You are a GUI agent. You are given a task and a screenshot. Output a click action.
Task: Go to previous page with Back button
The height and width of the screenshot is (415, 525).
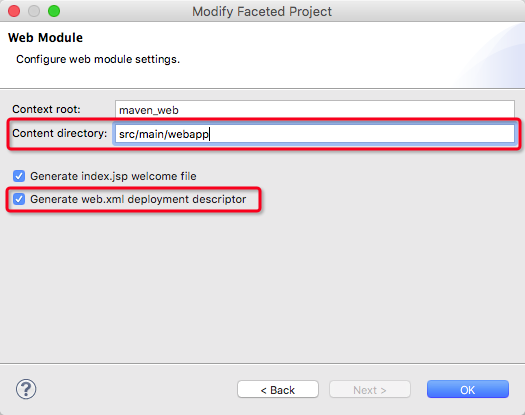point(278,390)
